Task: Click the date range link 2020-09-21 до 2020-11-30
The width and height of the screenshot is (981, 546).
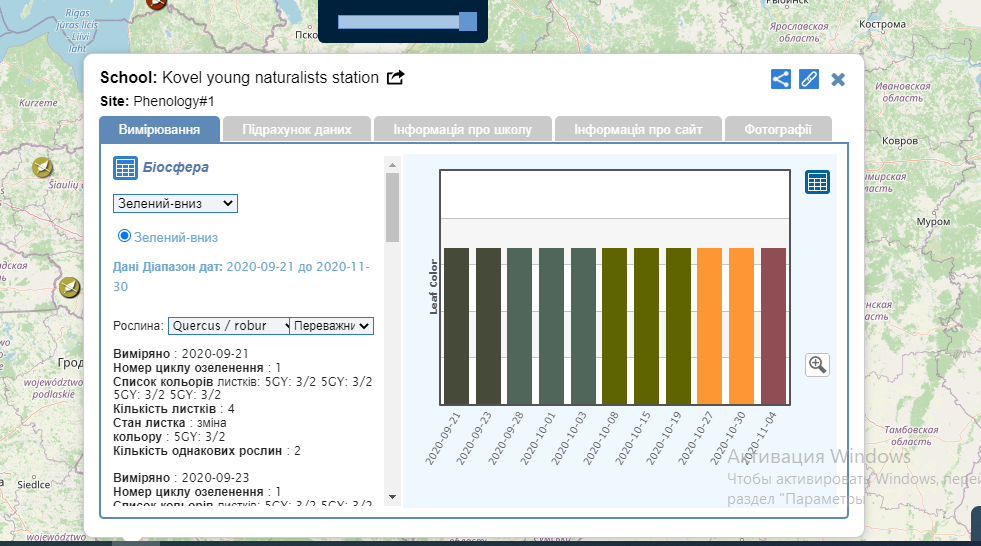Action: (298, 268)
